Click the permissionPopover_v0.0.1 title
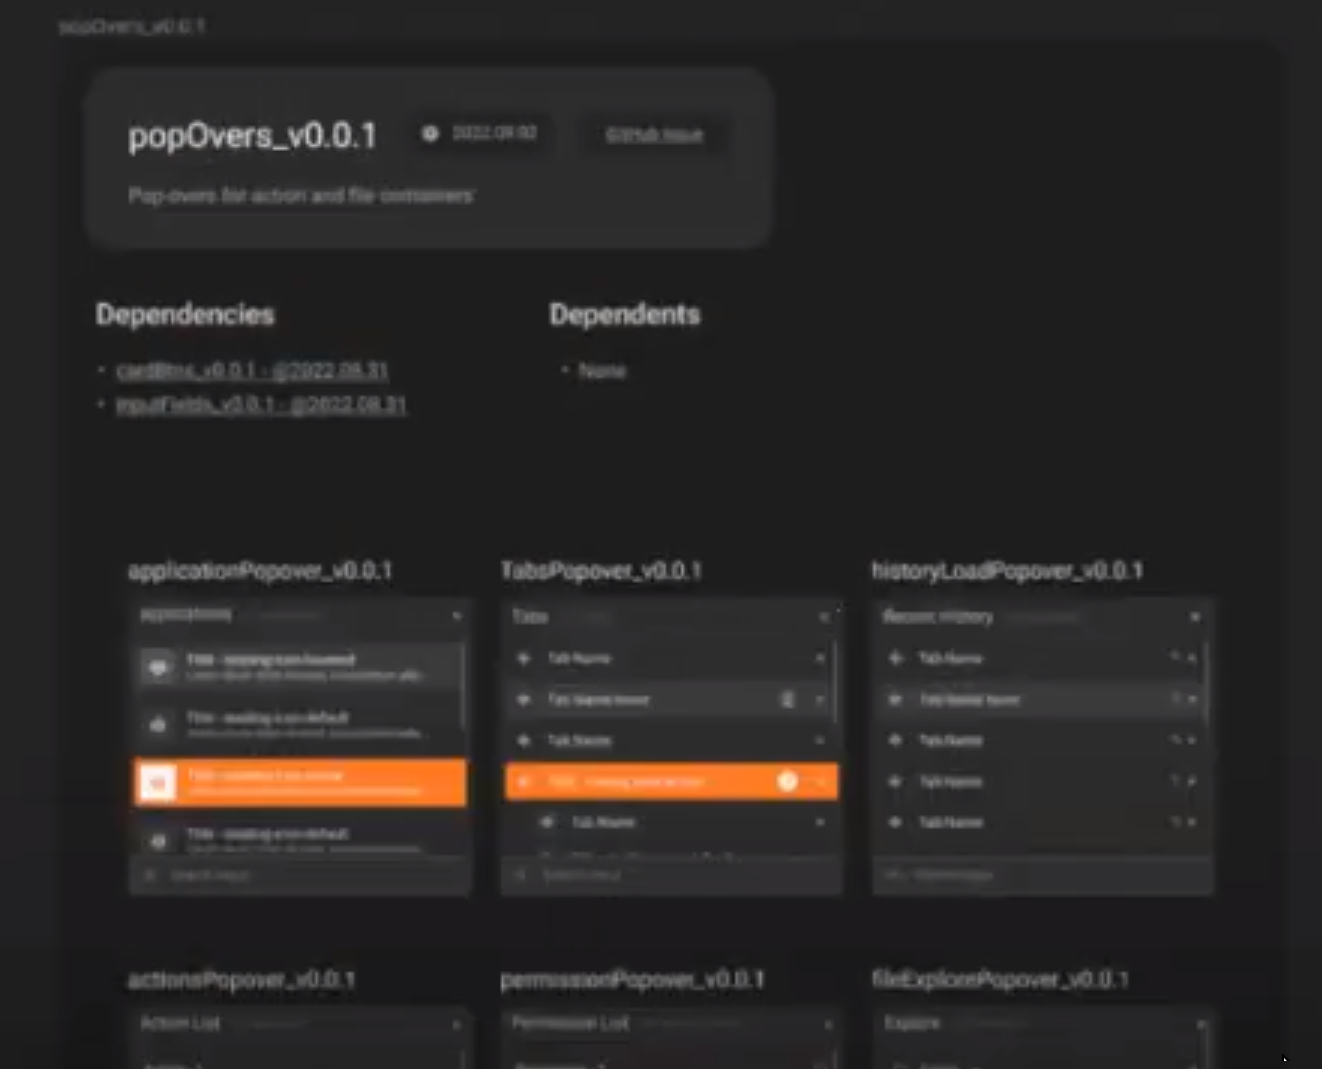Image resolution: width=1322 pixels, height=1069 pixels. (632, 980)
